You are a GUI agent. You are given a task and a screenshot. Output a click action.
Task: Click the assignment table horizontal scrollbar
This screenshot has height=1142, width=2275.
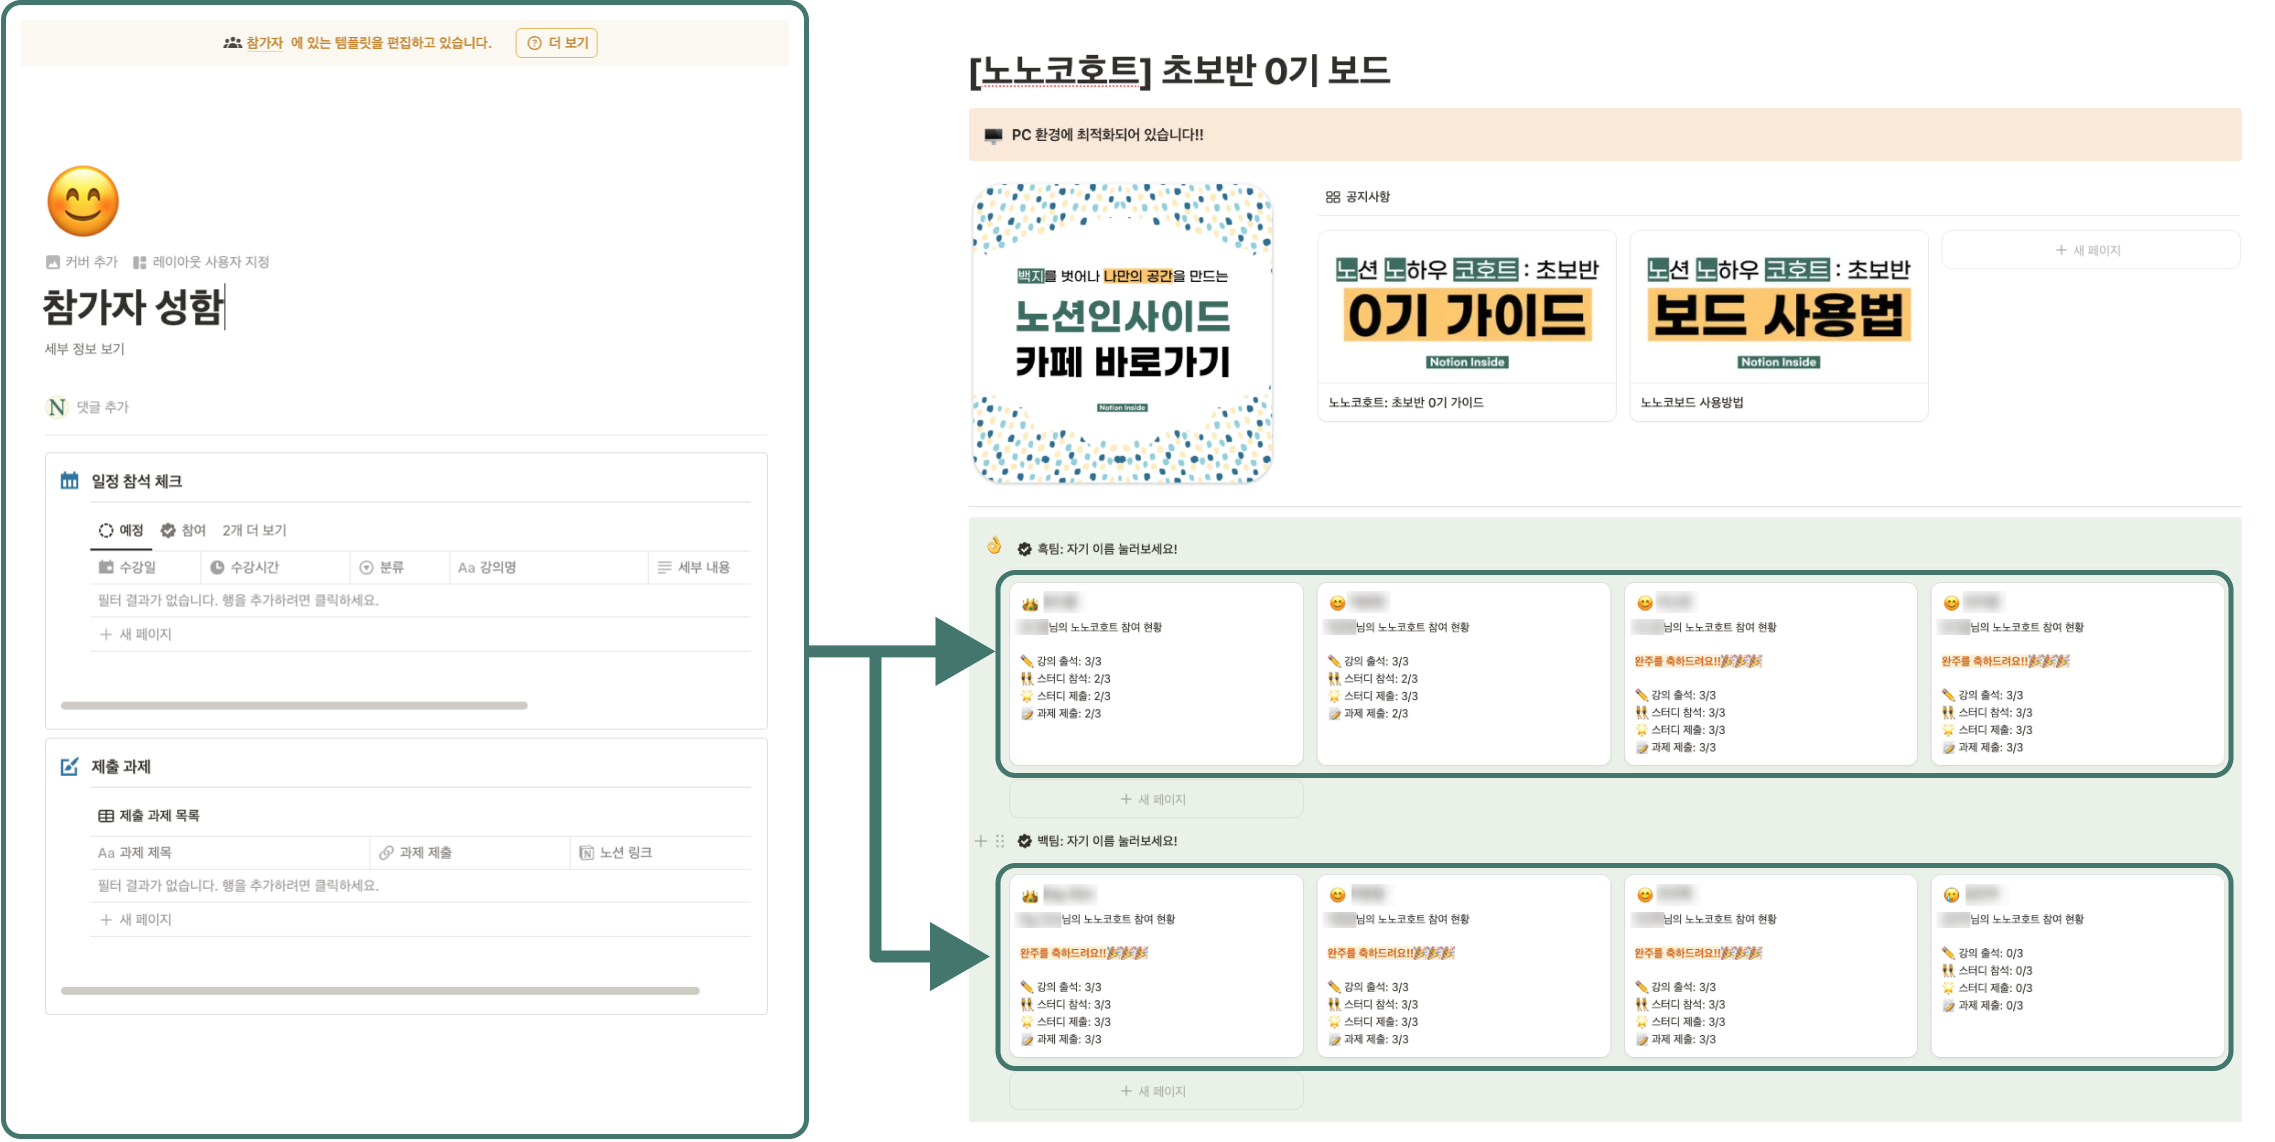click(x=380, y=990)
